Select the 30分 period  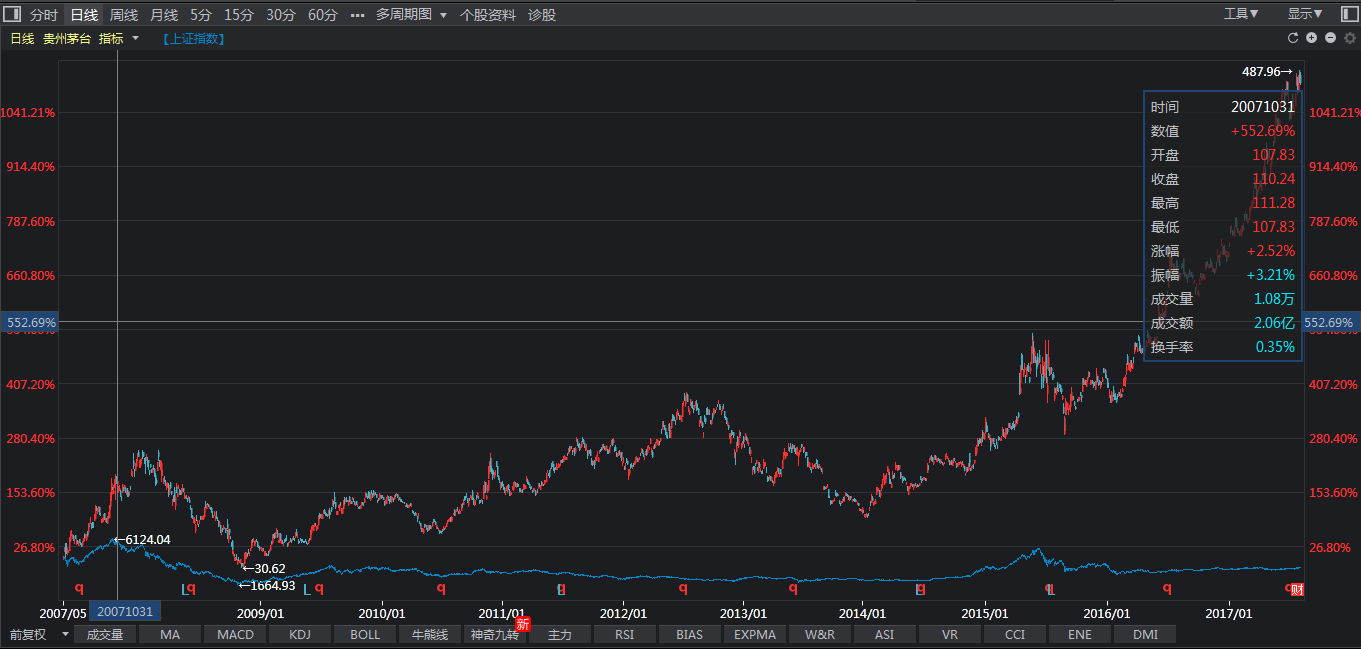[281, 15]
